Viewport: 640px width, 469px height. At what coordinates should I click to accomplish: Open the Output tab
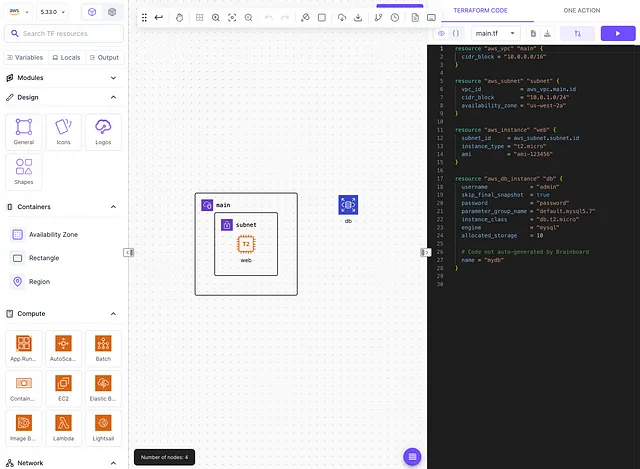pos(104,58)
